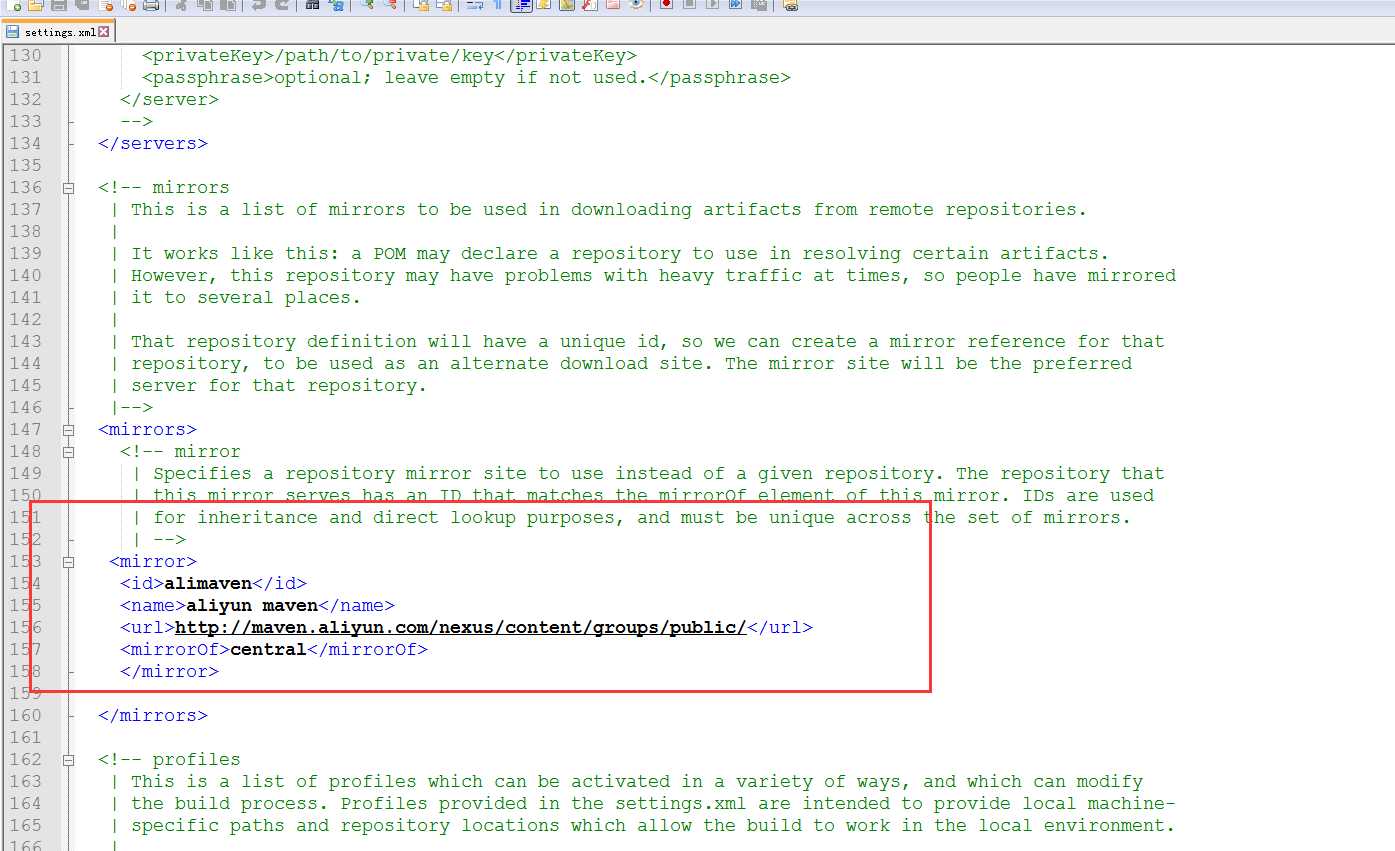The image size is (1395, 851).
Task: Collapse the <mirrors> element fold at line 147
Action: tap(68, 429)
